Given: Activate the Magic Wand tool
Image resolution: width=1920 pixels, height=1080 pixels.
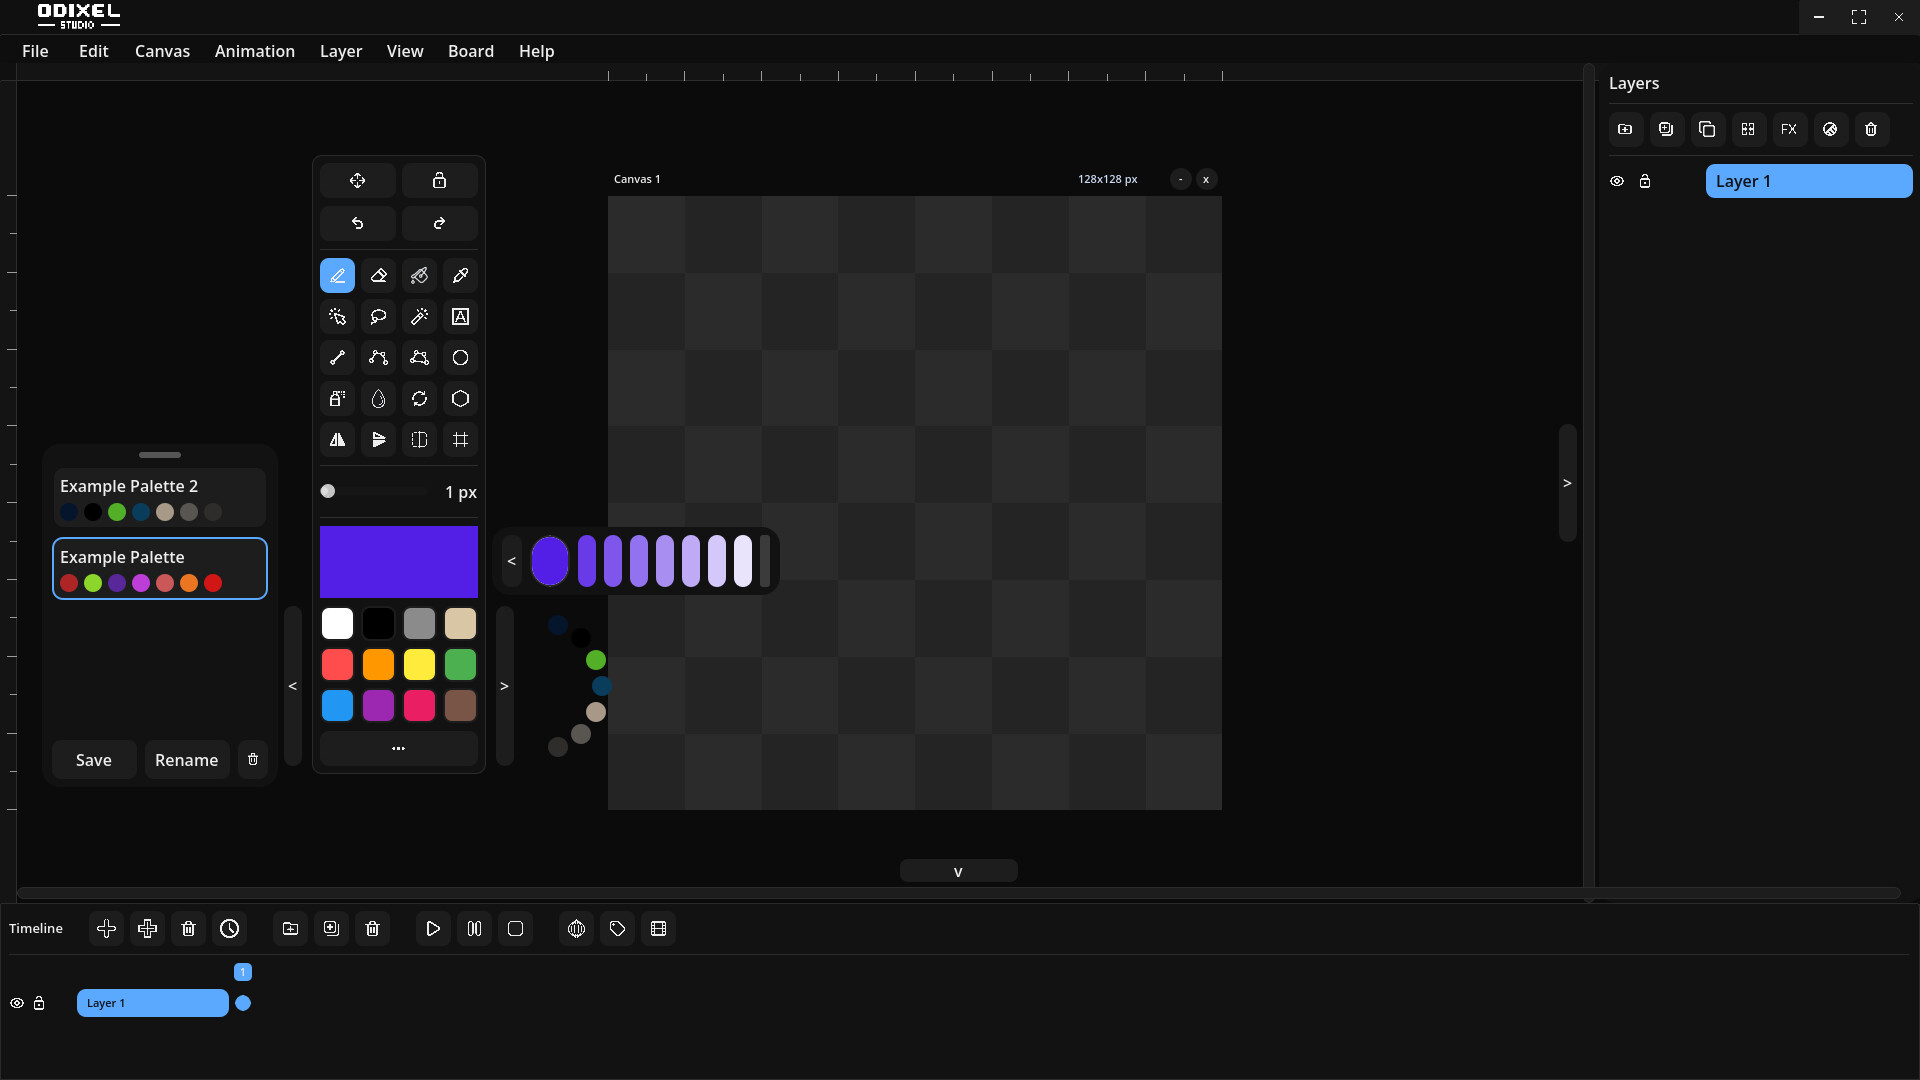Looking at the screenshot, I should click(x=419, y=317).
